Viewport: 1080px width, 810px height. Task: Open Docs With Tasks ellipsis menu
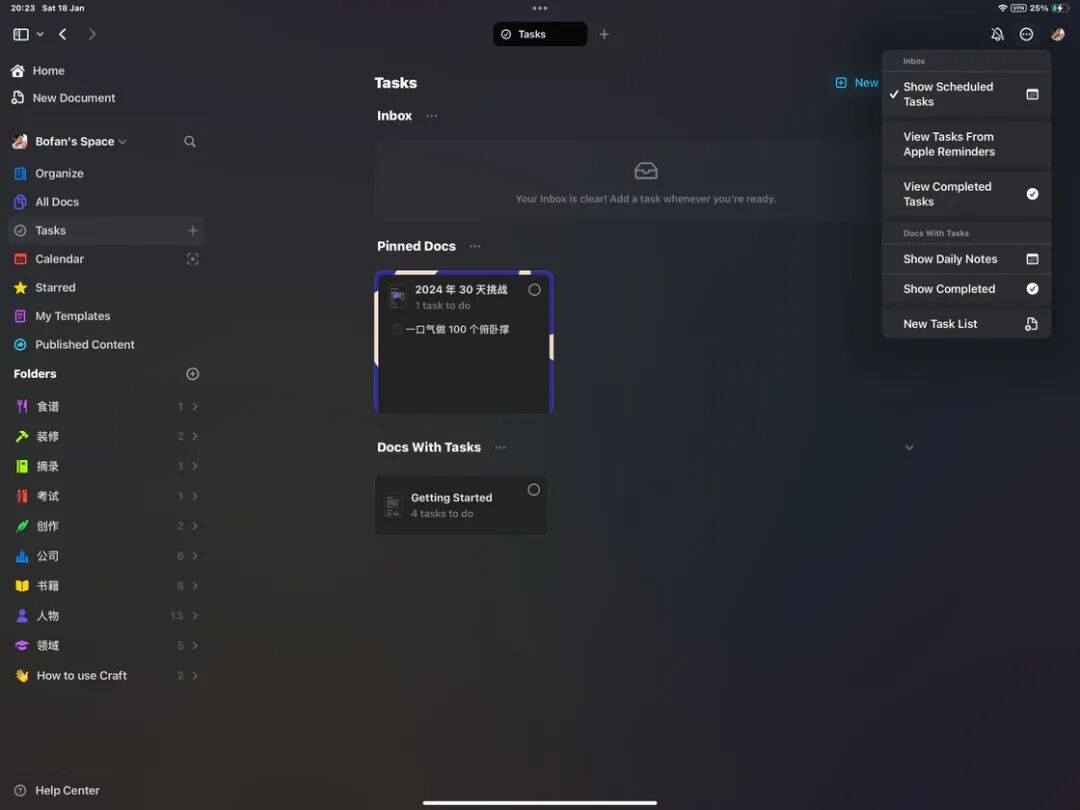tap(500, 448)
